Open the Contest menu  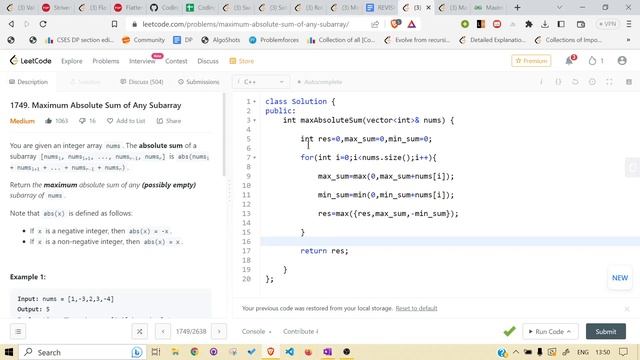176,61
